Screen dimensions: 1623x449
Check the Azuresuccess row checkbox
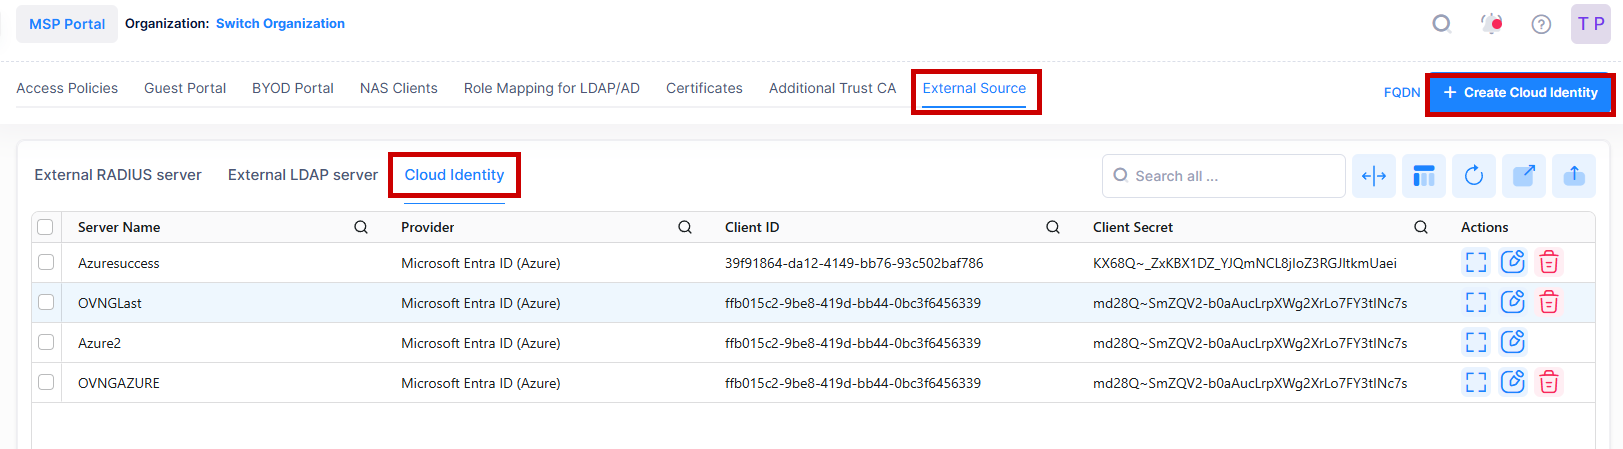coord(46,262)
